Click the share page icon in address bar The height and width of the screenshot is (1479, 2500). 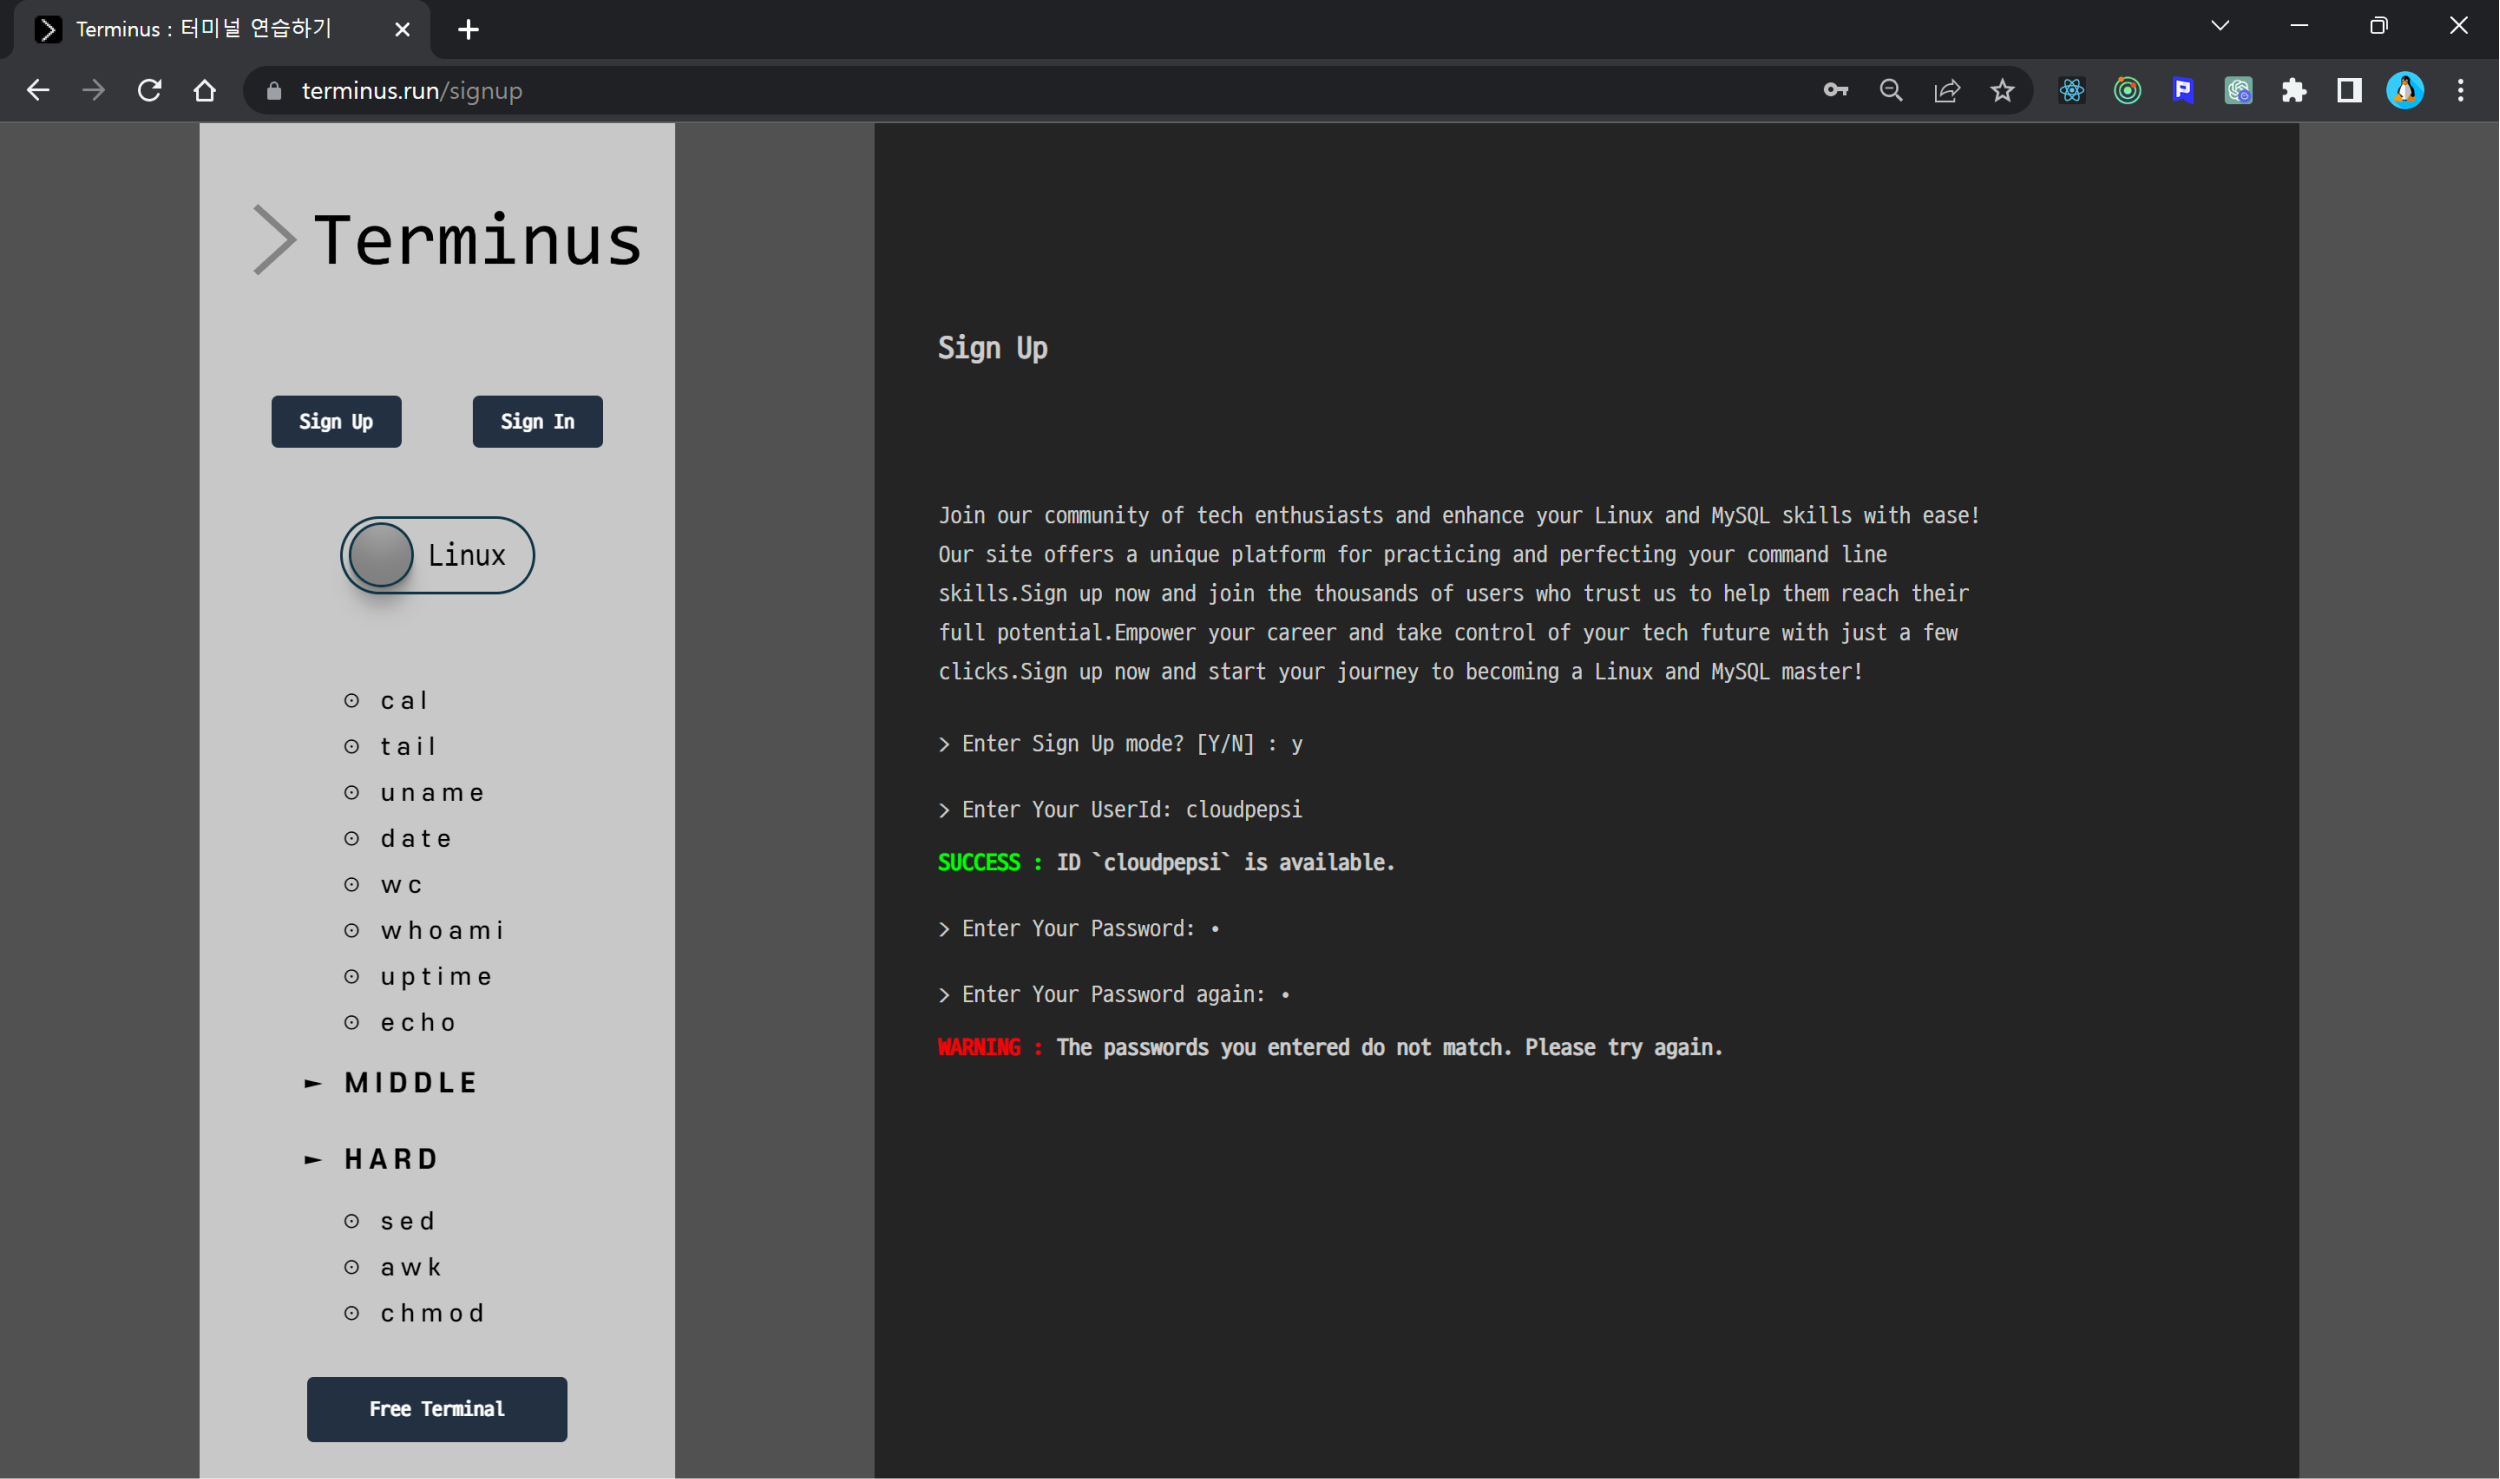1946,91
